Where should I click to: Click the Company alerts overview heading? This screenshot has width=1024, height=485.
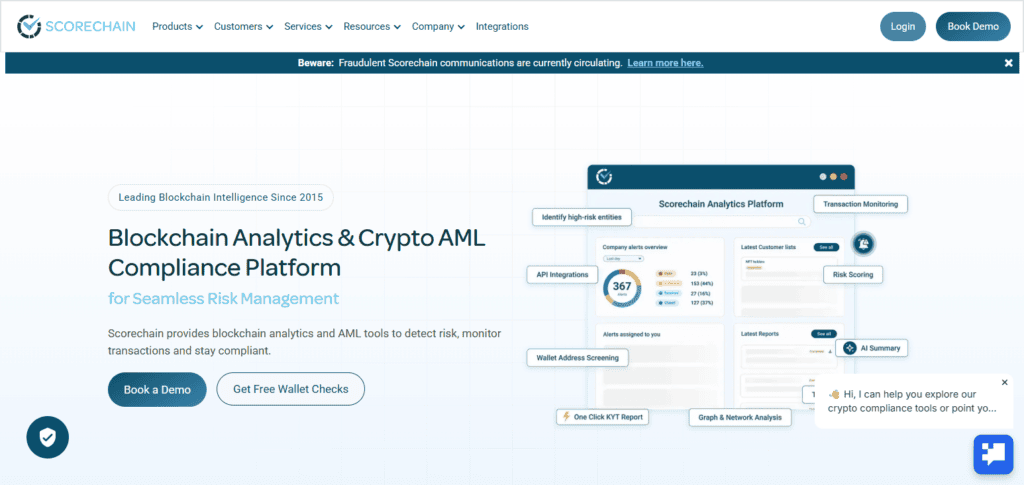pyautogui.click(x=635, y=247)
